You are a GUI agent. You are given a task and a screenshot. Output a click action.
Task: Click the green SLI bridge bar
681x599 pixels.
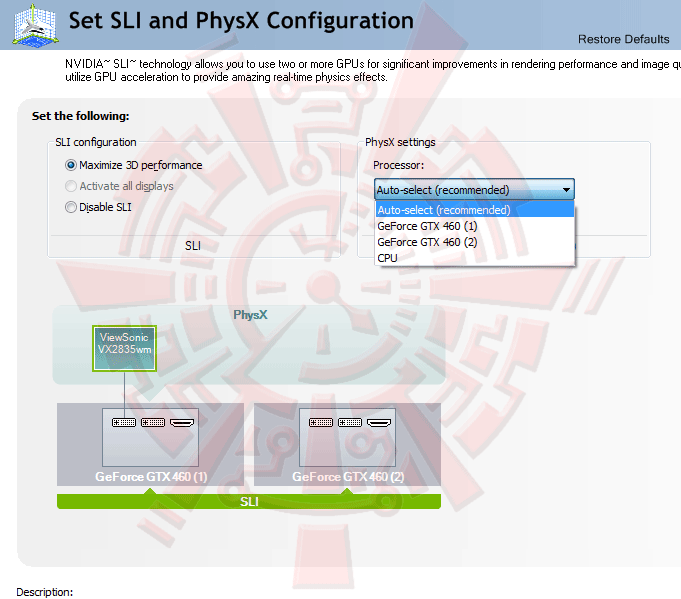pos(249,501)
